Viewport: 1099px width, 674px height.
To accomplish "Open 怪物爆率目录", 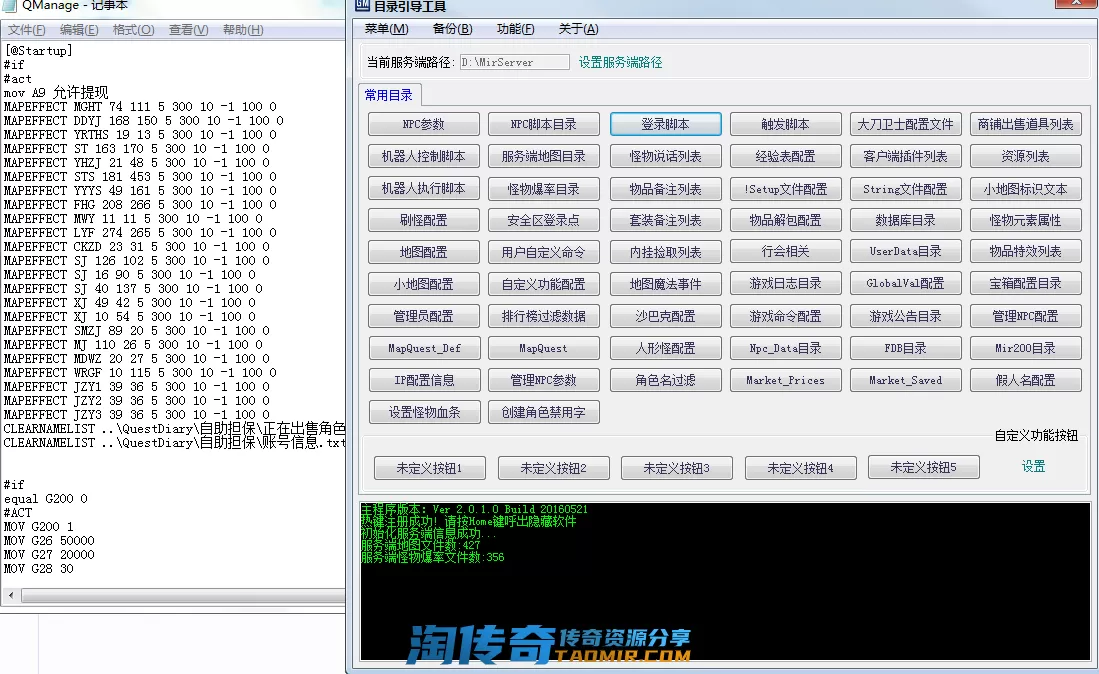I will (x=544, y=188).
